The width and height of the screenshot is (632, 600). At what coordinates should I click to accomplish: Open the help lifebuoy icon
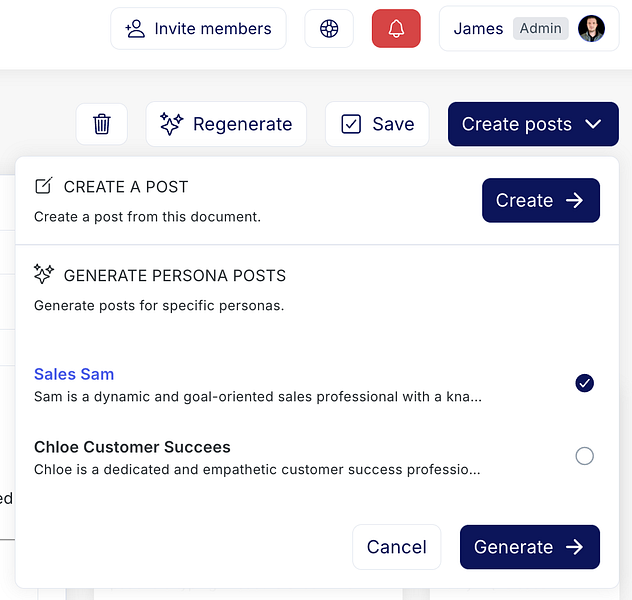pyautogui.click(x=329, y=29)
